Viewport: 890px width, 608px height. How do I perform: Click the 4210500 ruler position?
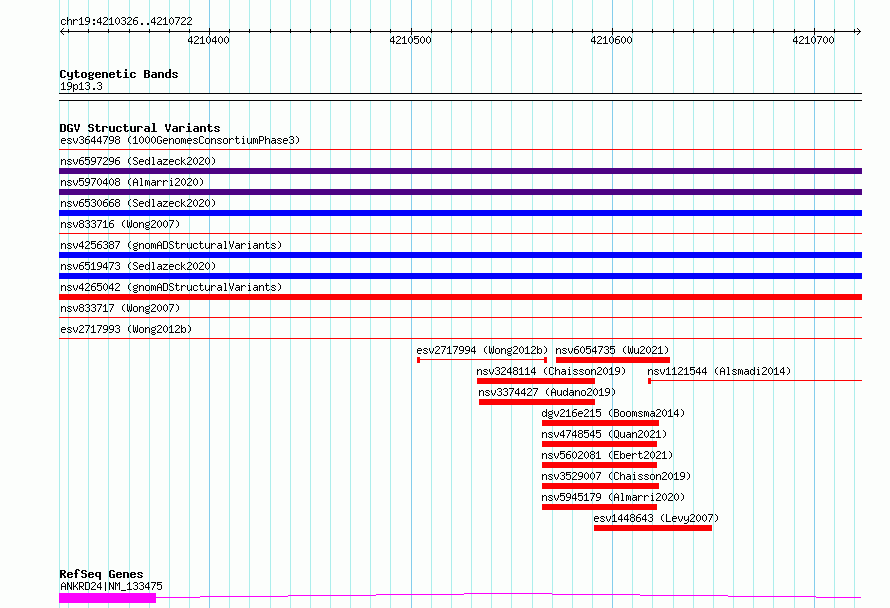[x=410, y=40]
